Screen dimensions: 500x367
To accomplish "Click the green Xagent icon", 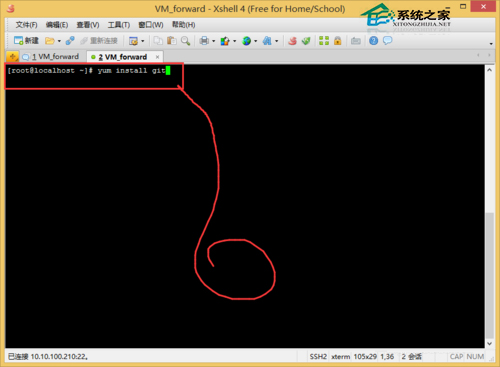I will (306, 41).
